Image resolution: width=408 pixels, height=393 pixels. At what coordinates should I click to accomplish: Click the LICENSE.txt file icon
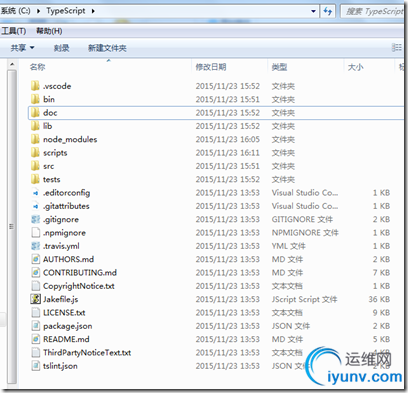coord(35,313)
